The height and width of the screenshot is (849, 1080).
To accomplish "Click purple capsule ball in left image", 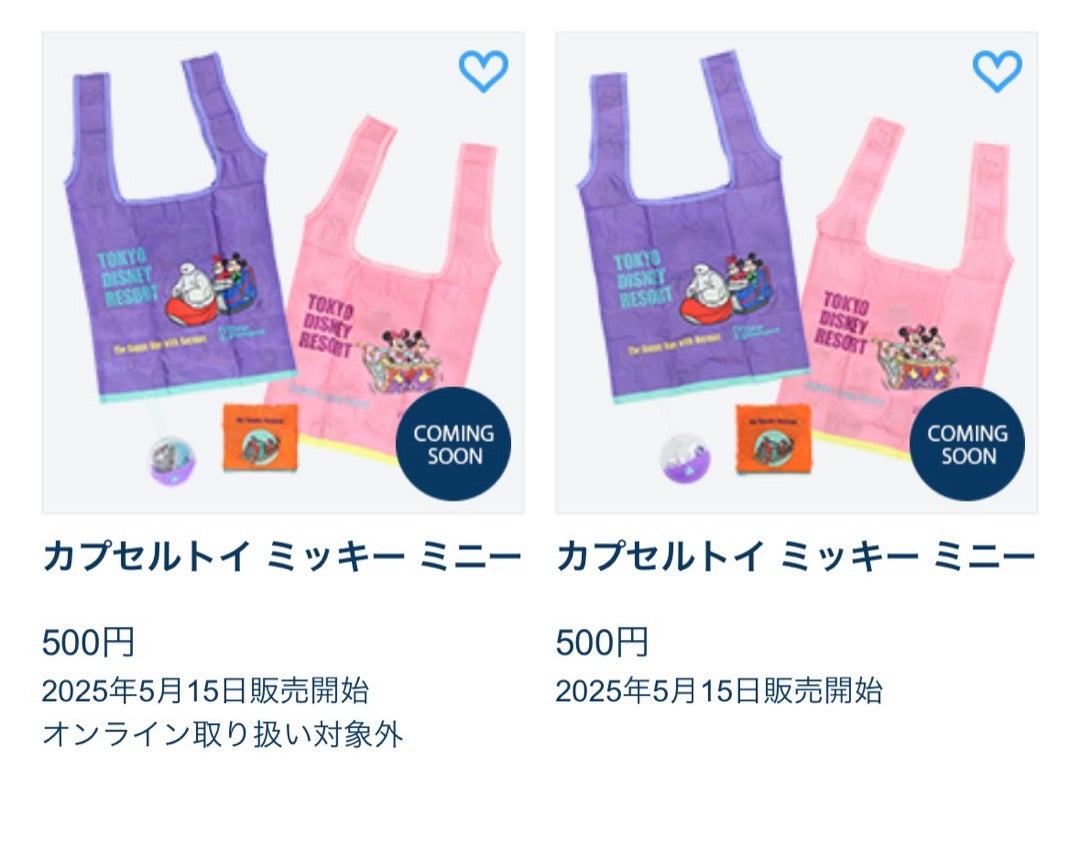I will [x=172, y=460].
